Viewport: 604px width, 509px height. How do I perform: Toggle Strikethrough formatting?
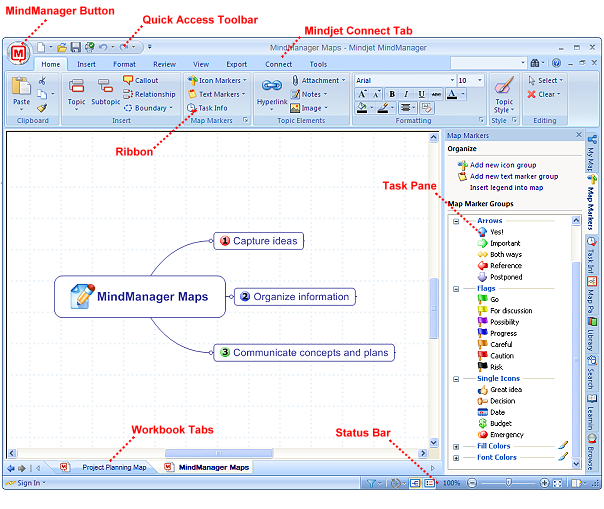tap(436, 94)
